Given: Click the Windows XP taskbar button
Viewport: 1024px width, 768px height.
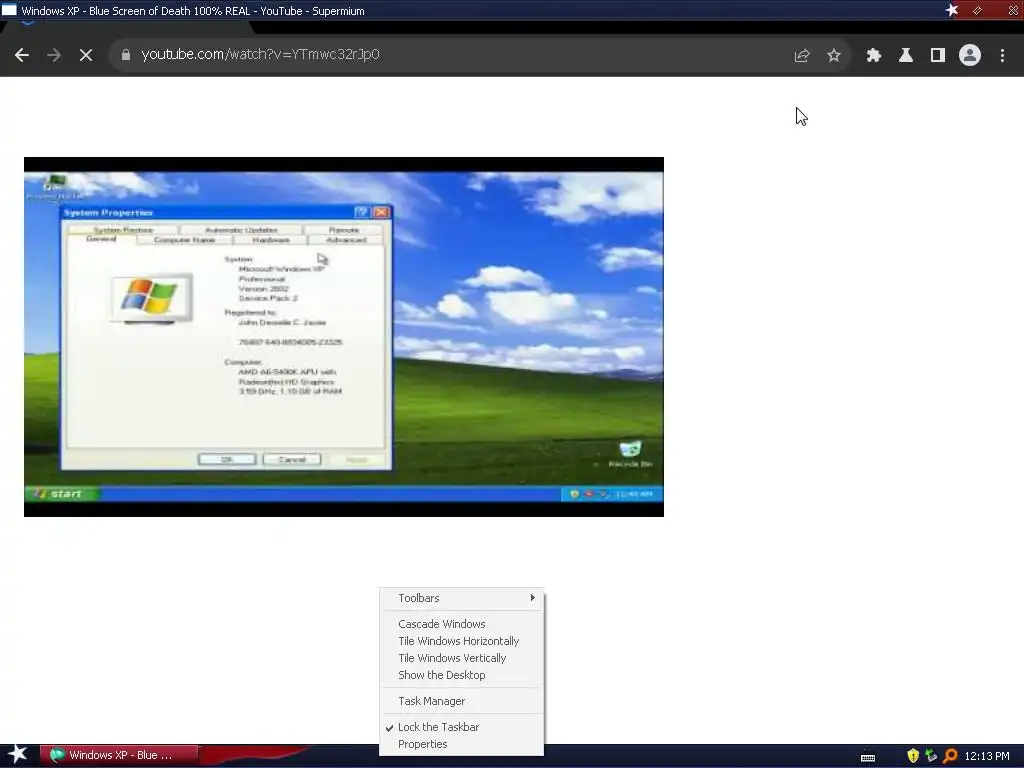Looking at the screenshot, I should coord(119,755).
